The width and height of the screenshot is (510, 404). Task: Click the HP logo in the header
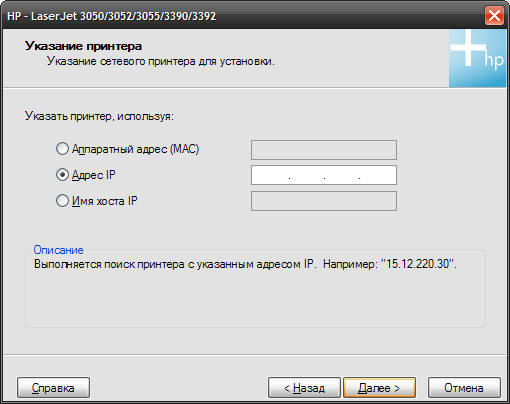pyautogui.click(x=477, y=58)
